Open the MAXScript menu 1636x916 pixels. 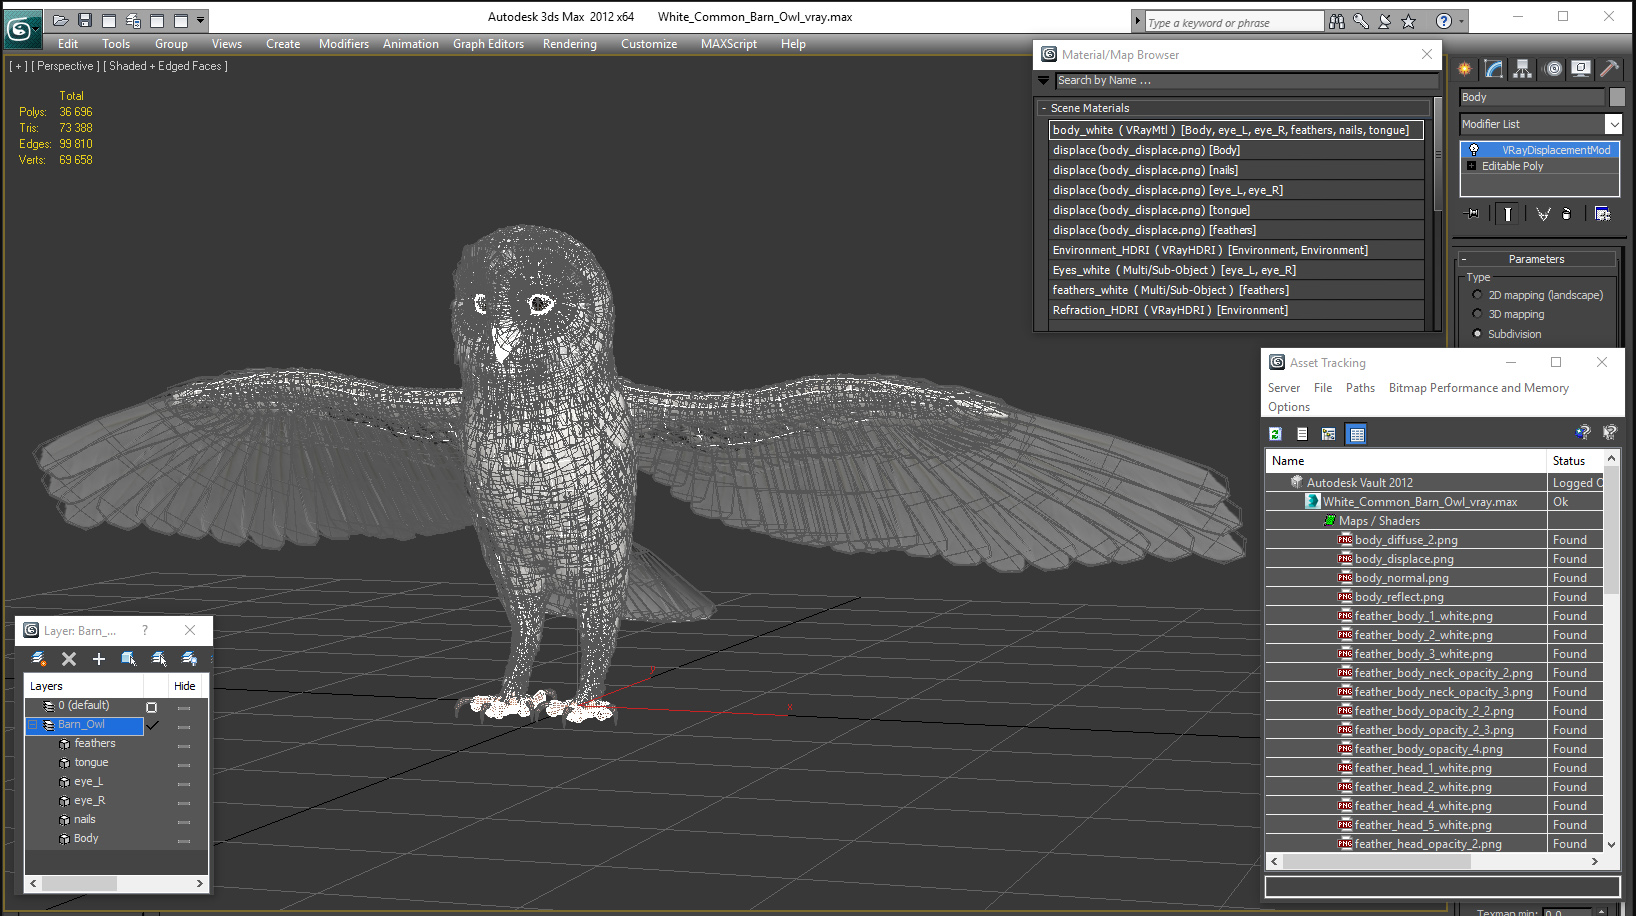(729, 44)
